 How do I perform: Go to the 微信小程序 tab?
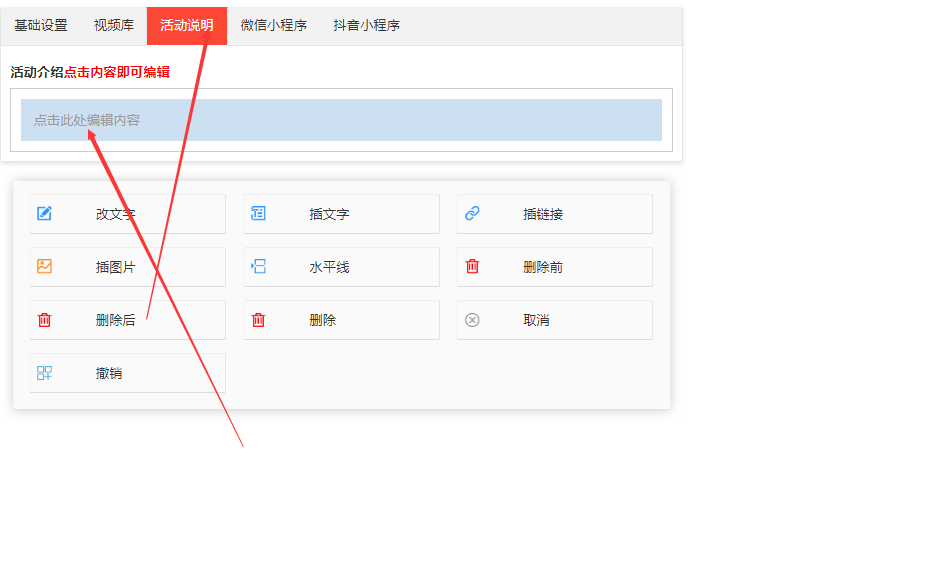[274, 25]
